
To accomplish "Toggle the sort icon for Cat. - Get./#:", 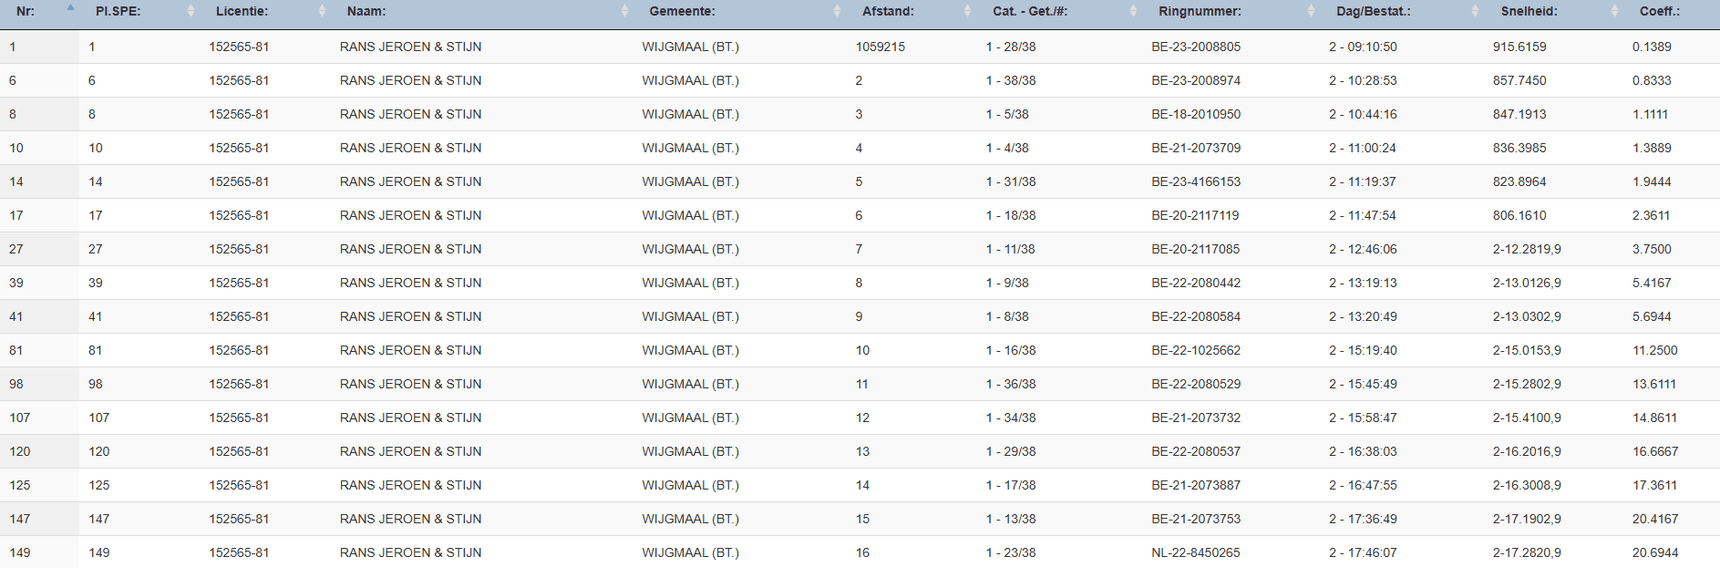I will pos(1133,11).
